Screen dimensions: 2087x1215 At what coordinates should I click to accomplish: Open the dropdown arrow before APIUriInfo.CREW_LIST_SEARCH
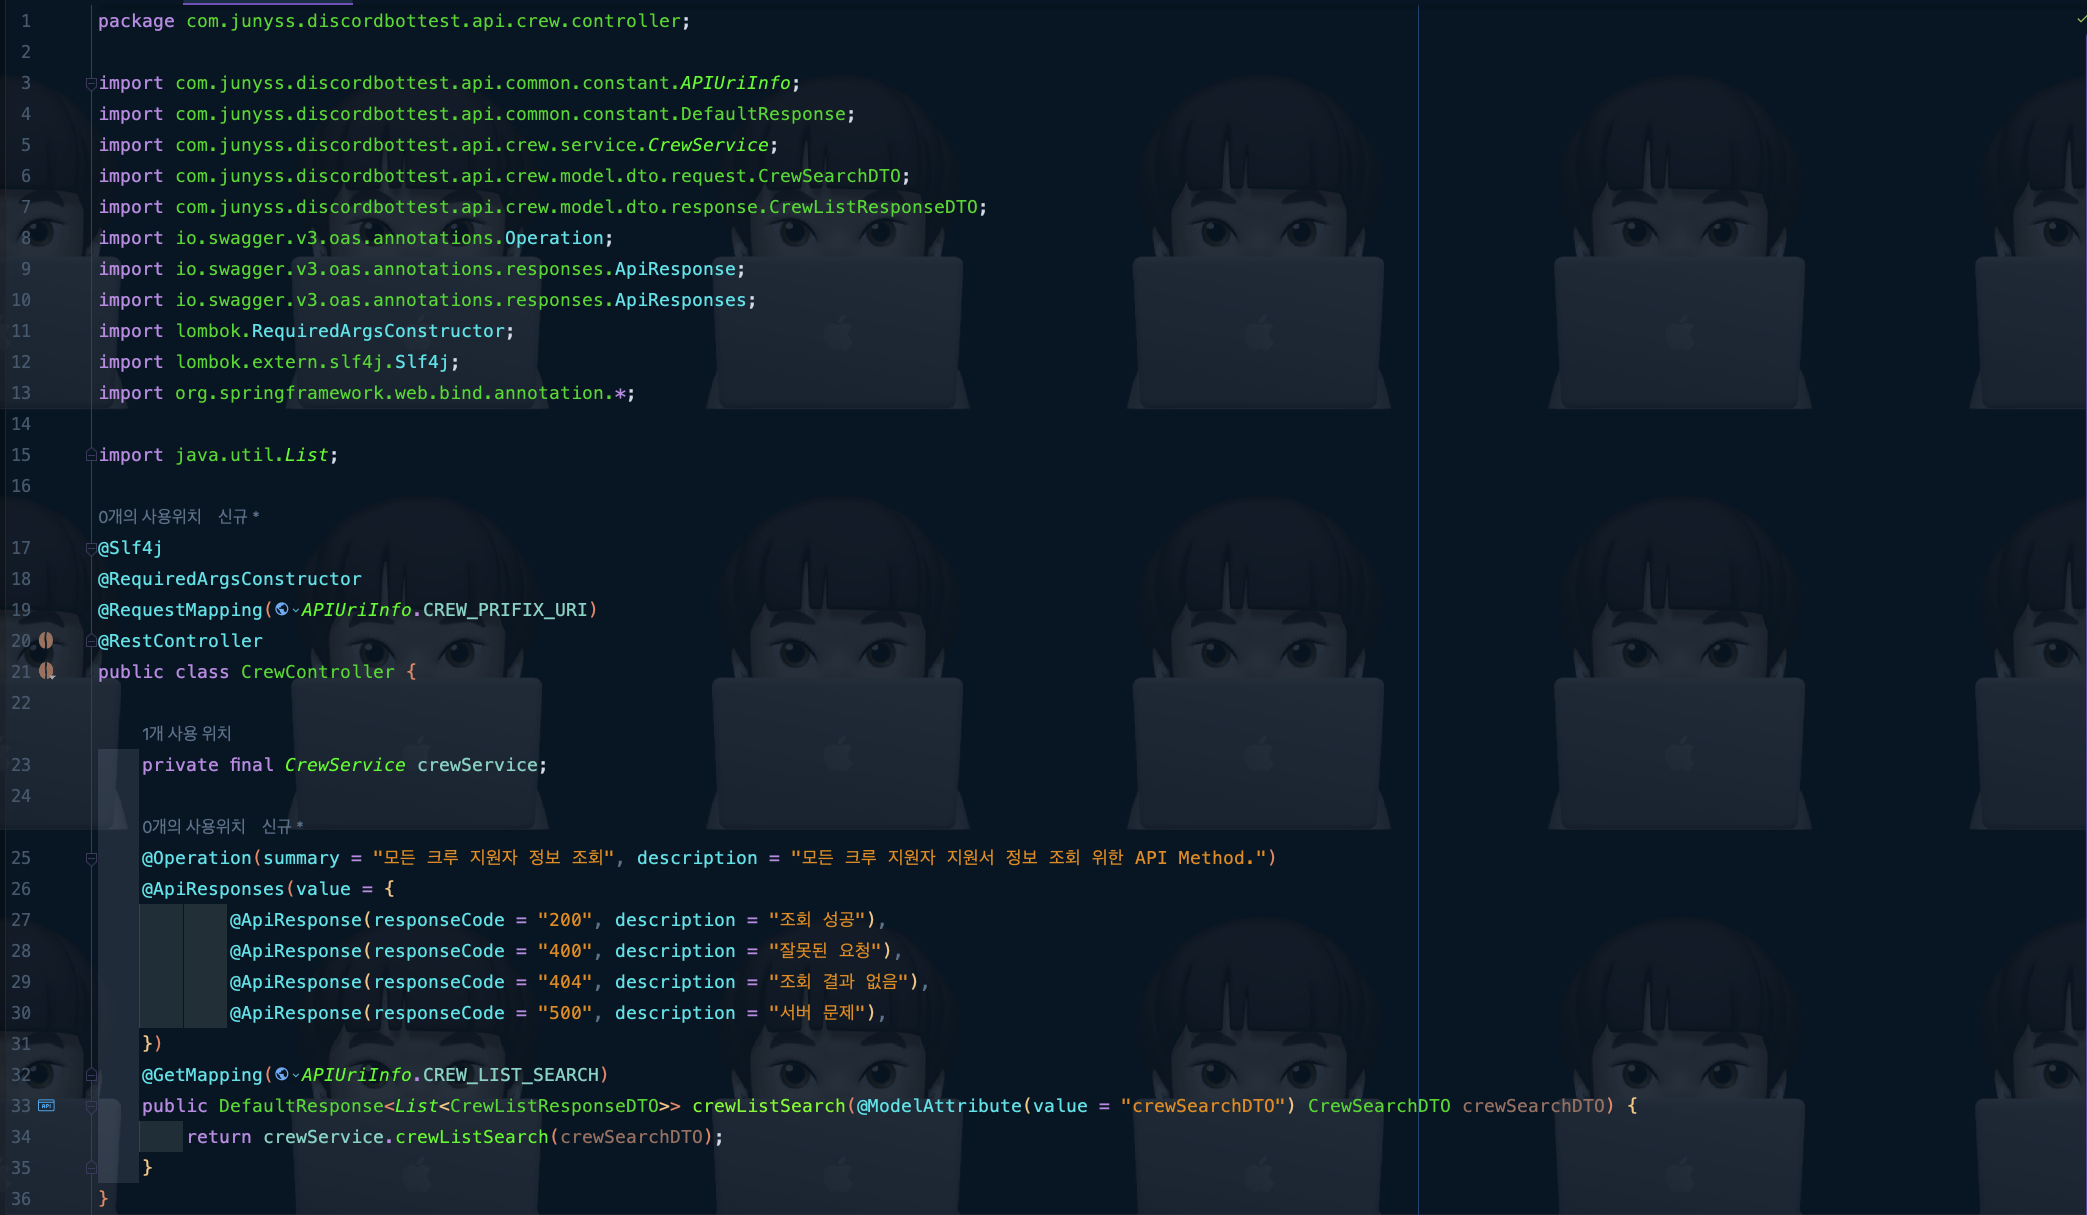(295, 1075)
